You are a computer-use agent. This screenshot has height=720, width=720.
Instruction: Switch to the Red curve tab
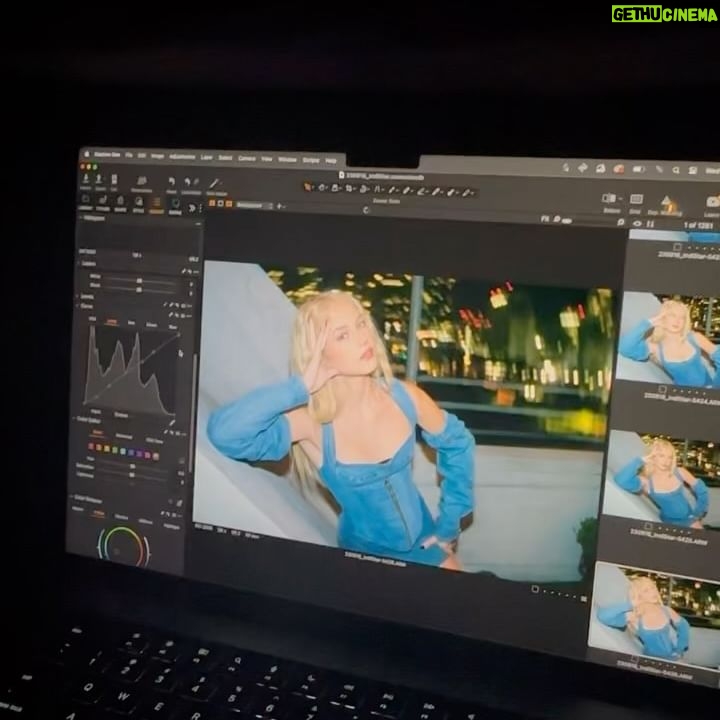(x=131, y=322)
